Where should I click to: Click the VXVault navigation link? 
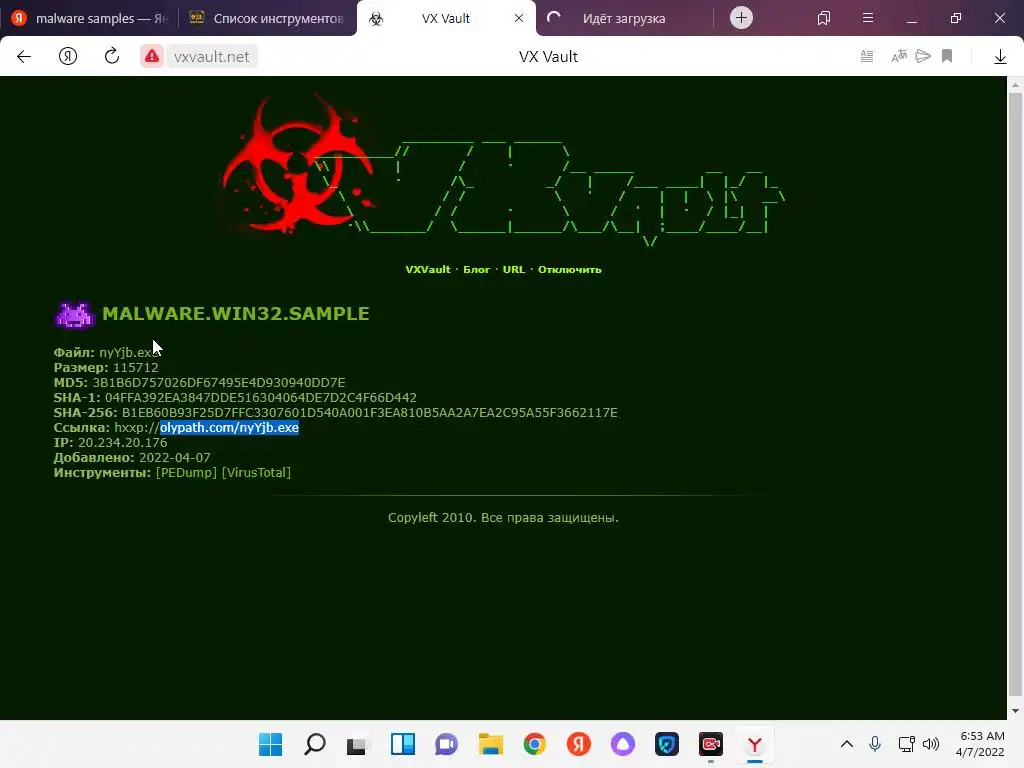[428, 270]
